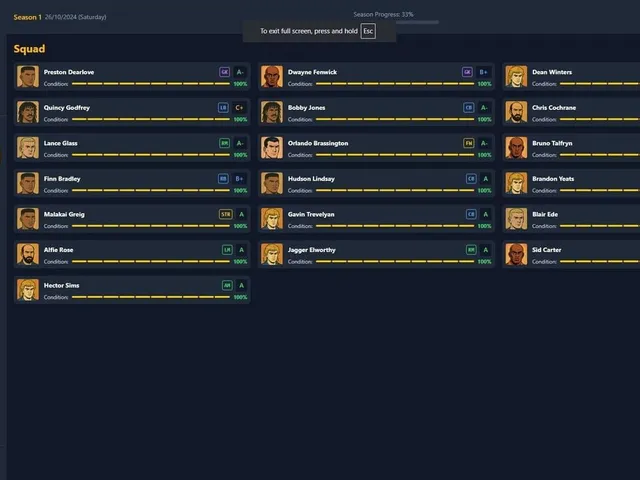Click Orlando Brassington's FW position badge
Viewport: 640px width, 480px height.
click(x=469, y=143)
